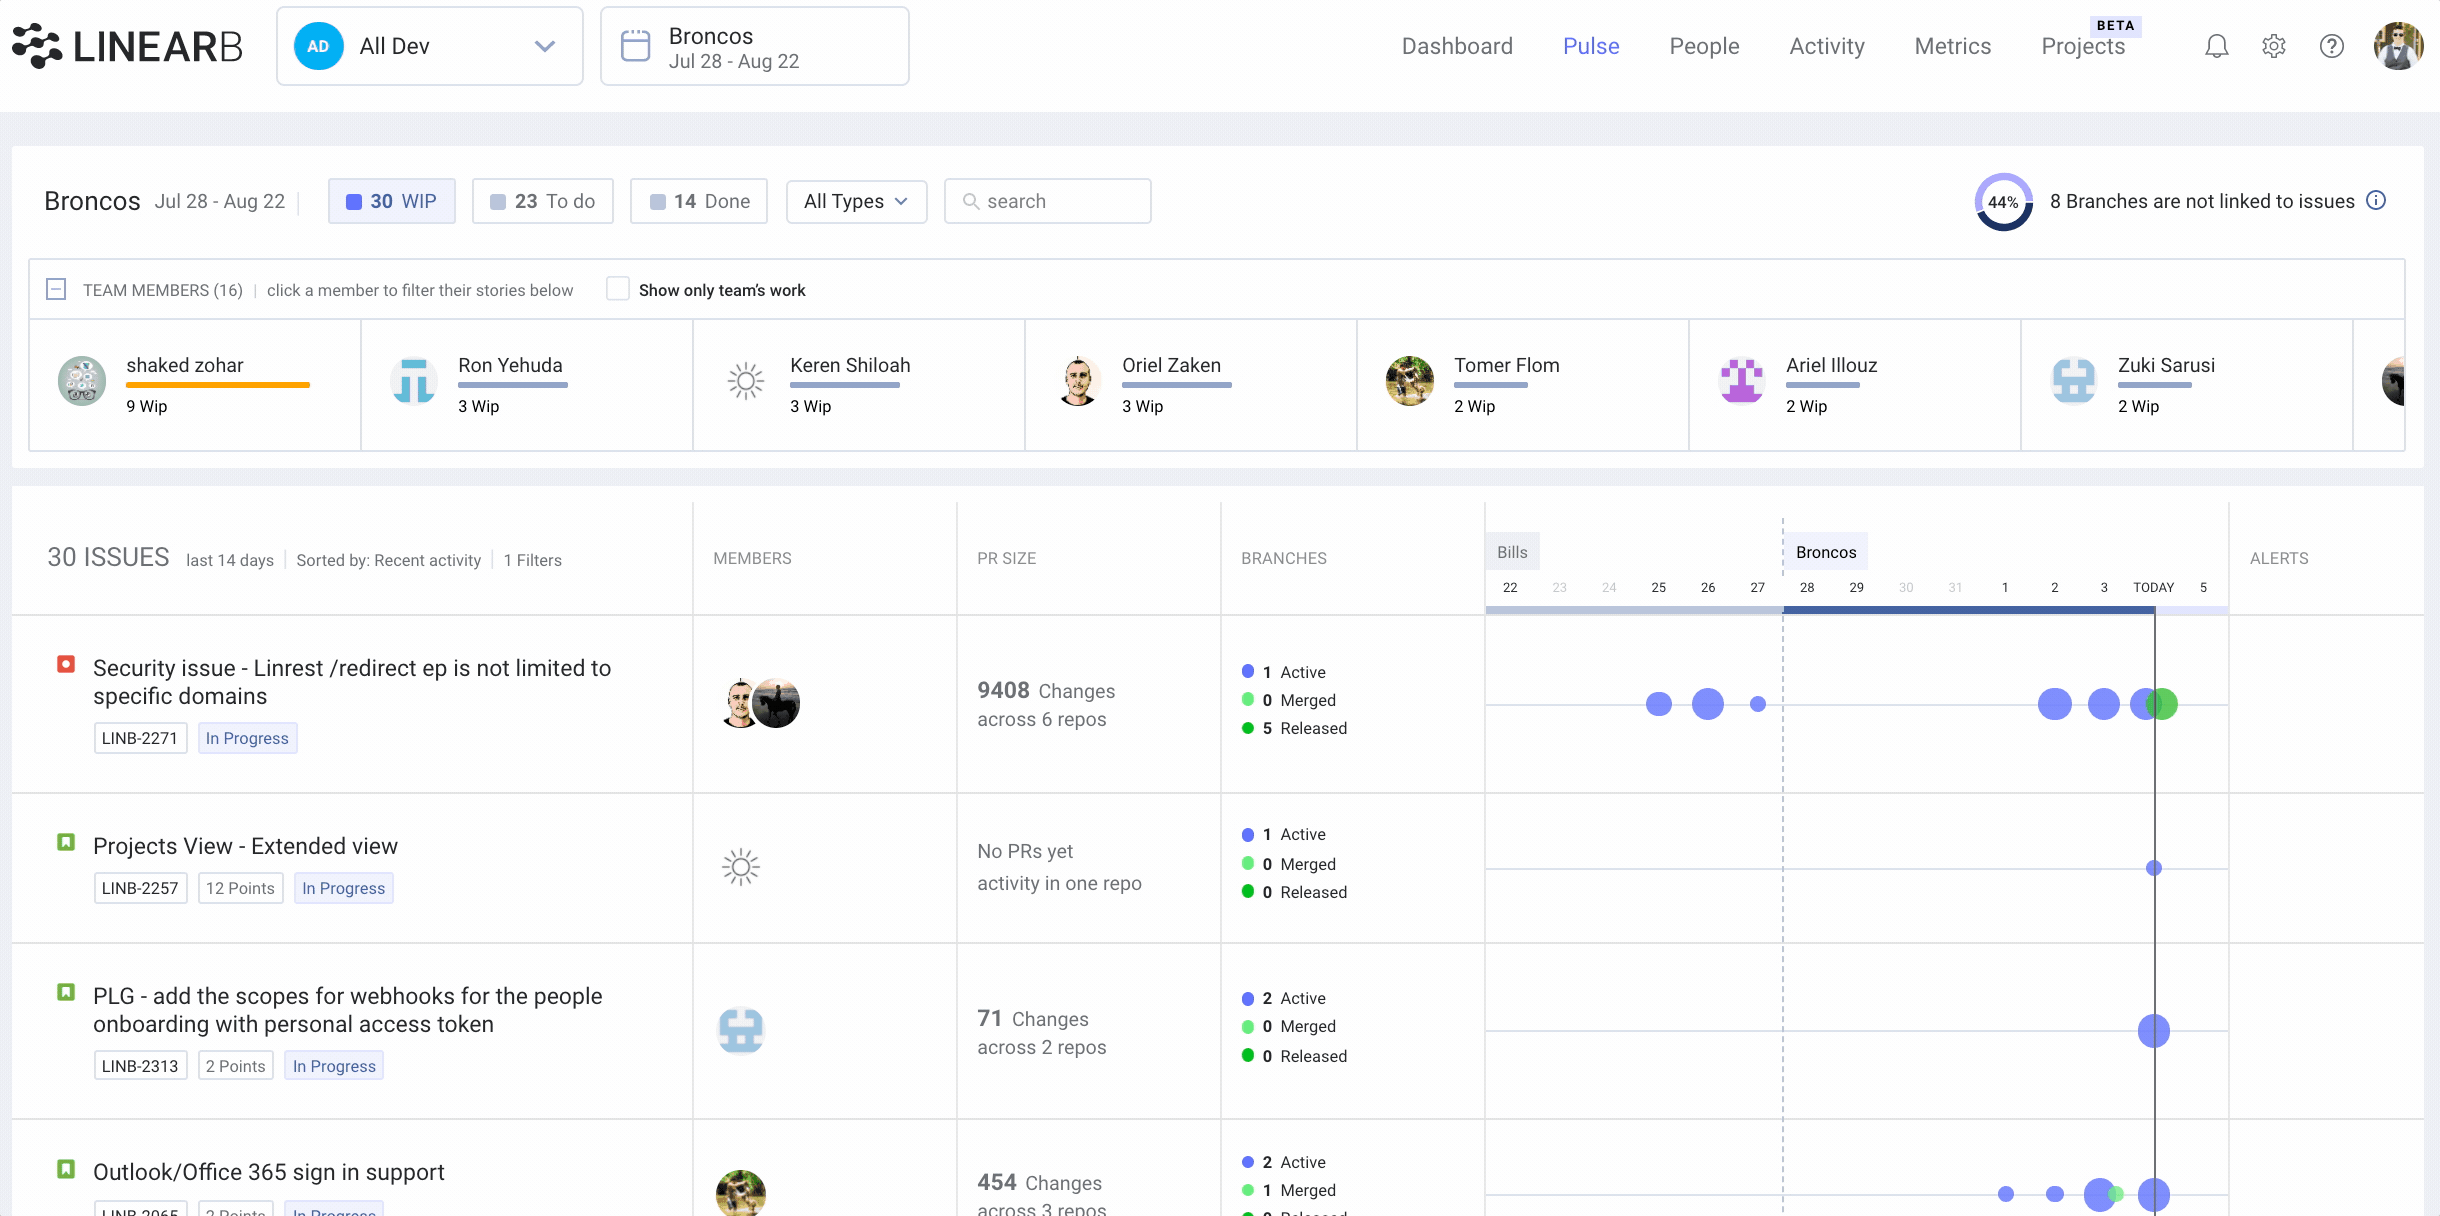The height and width of the screenshot is (1216, 2440).
Task: Toggle the 23 To do filter
Action: [x=543, y=201]
